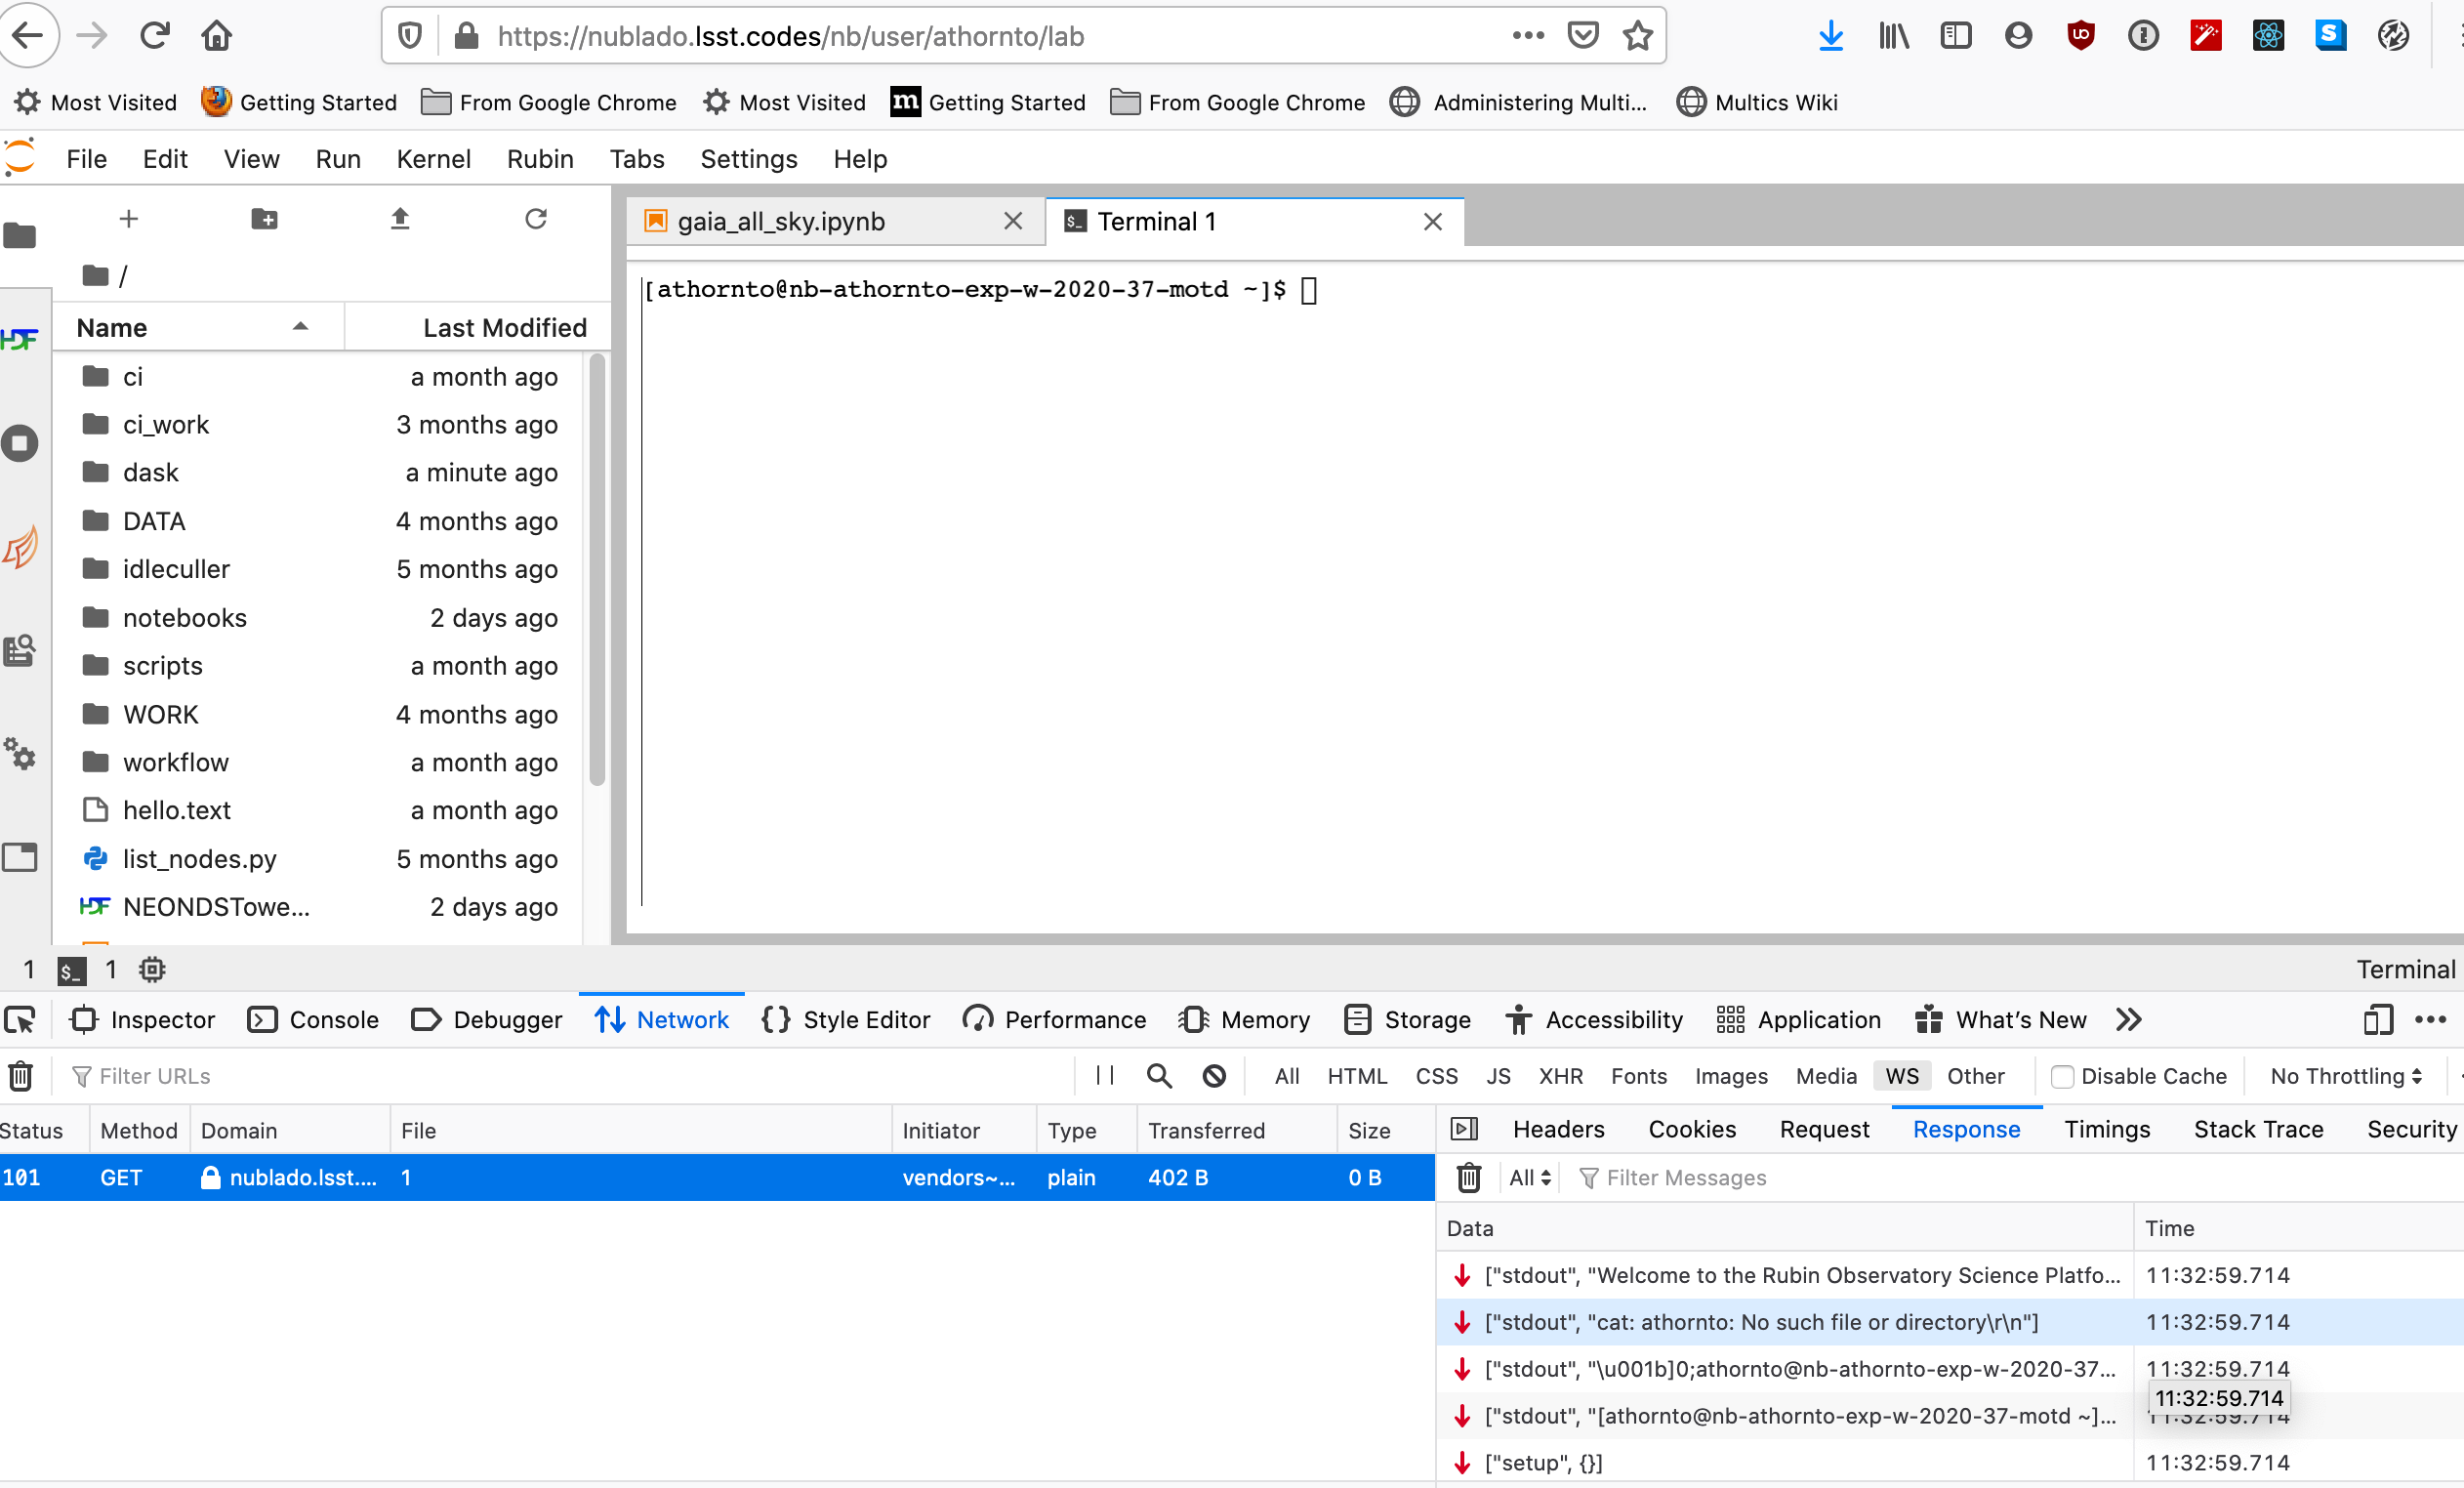
Task: Switch to the Memory panel in DevTools
Action: [1245, 1019]
